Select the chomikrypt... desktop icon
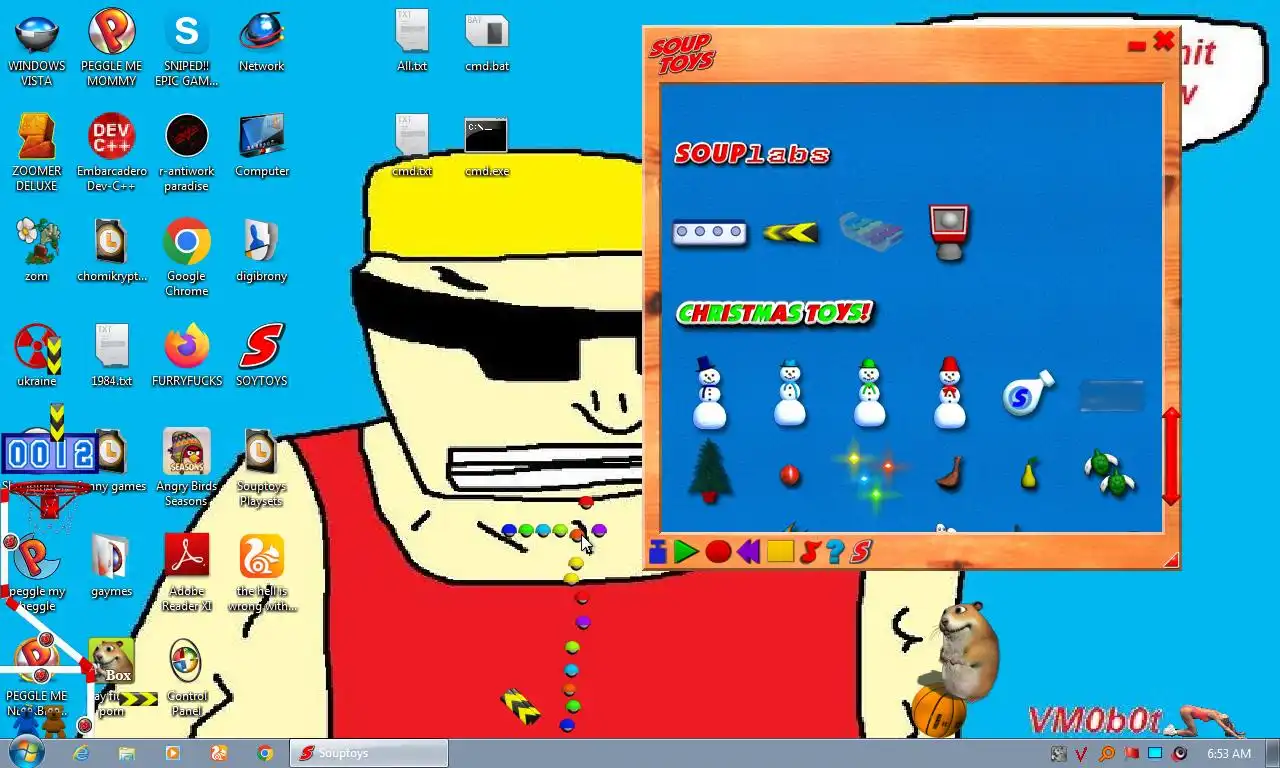Viewport: 1280px width, 768px height. click(x=111, y=252)
